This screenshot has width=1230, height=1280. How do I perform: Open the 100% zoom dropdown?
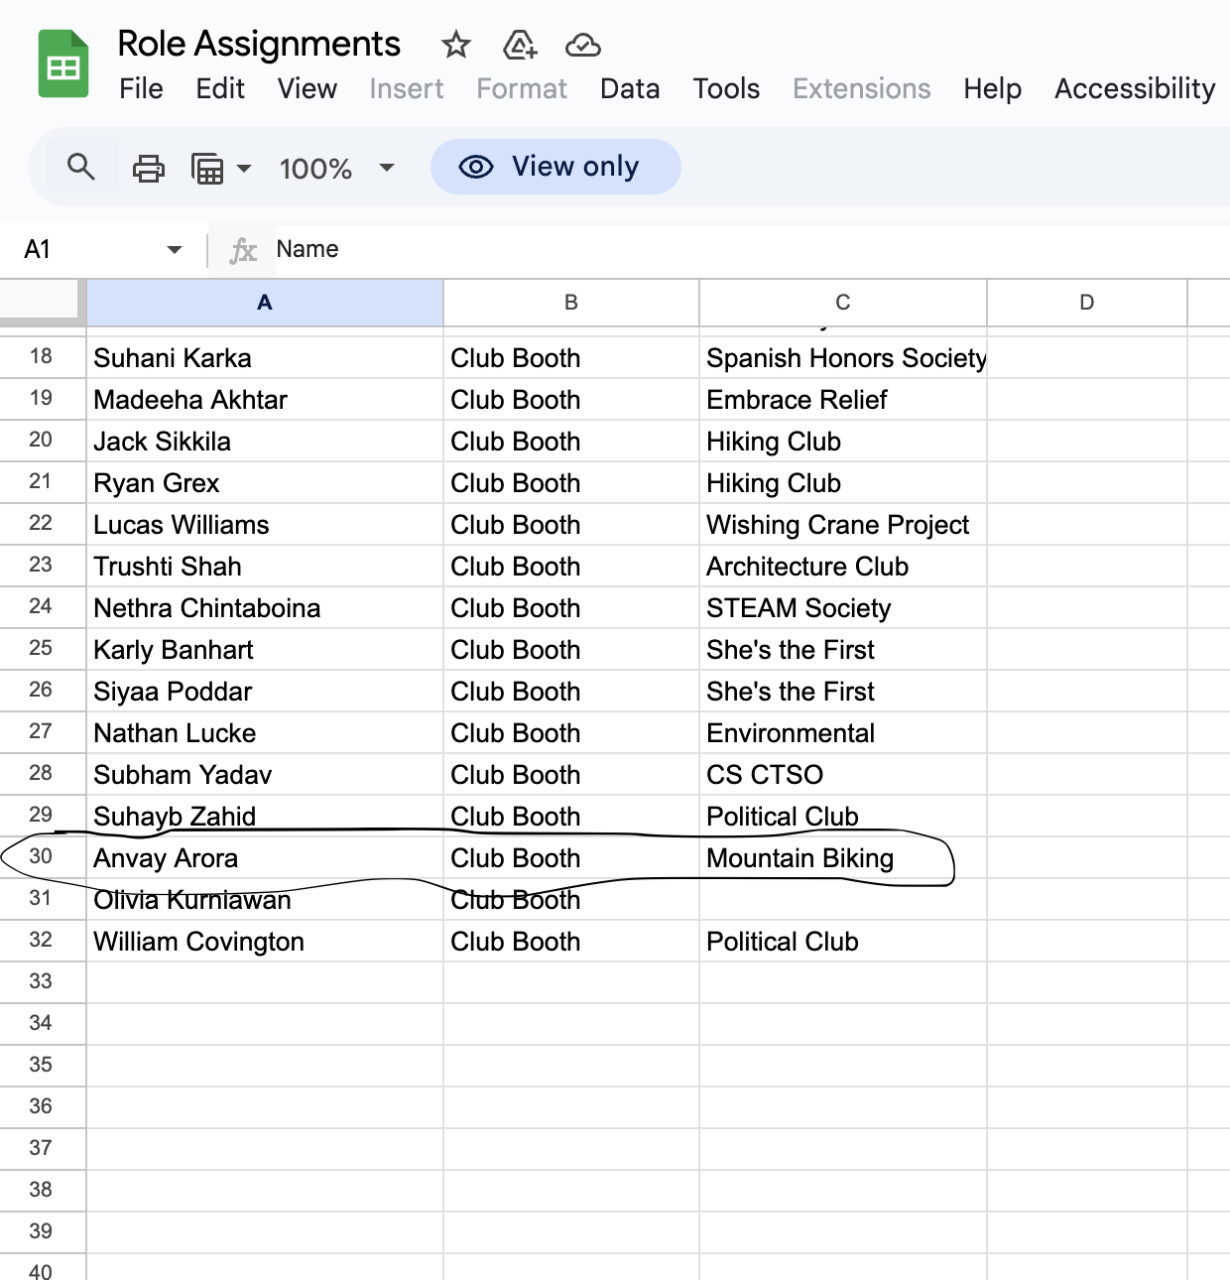click(337, 168)
